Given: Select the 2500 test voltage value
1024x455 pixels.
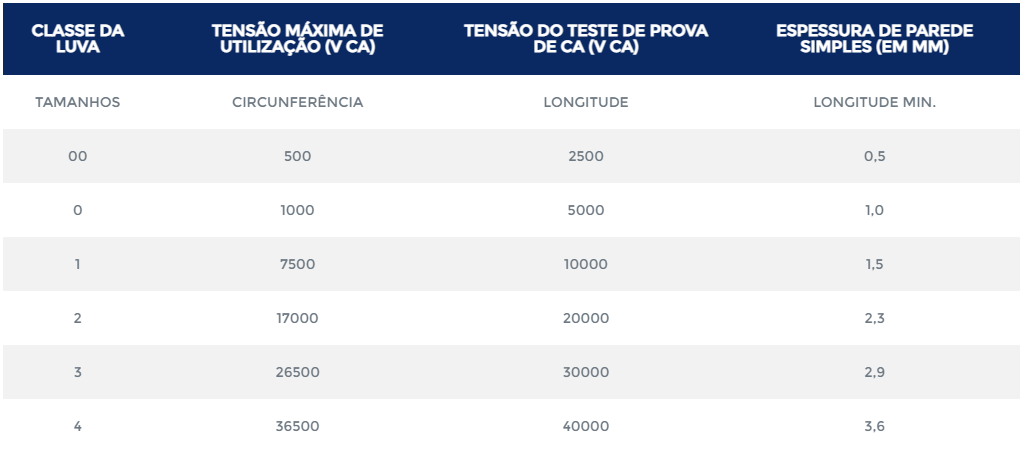Looking at the screenshot, I should pos(586,156).
